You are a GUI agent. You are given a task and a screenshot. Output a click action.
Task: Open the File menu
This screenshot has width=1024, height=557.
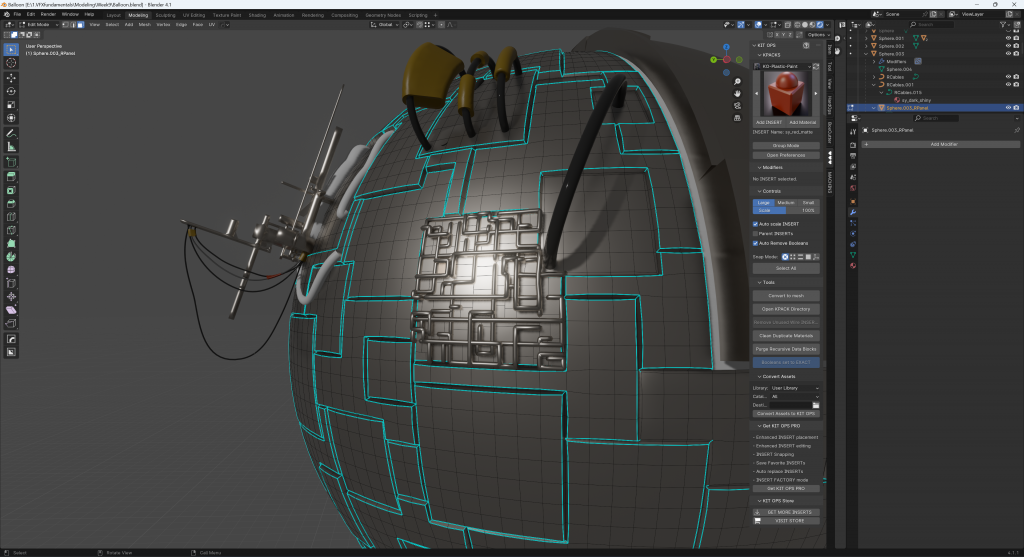click(x=17, y=14)
